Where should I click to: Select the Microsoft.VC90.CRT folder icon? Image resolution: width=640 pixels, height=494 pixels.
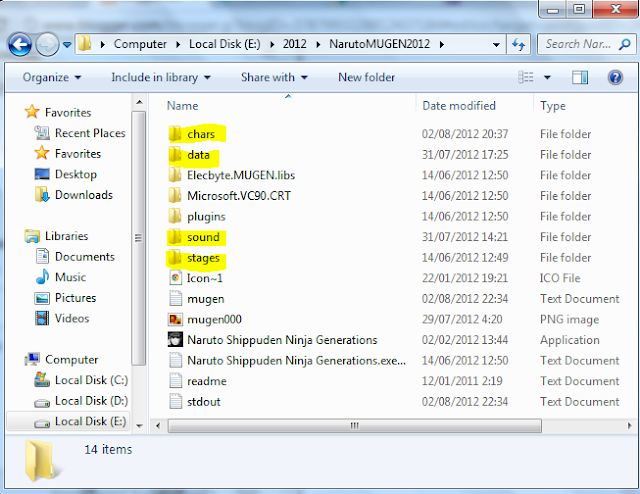[x=175, y=196]
